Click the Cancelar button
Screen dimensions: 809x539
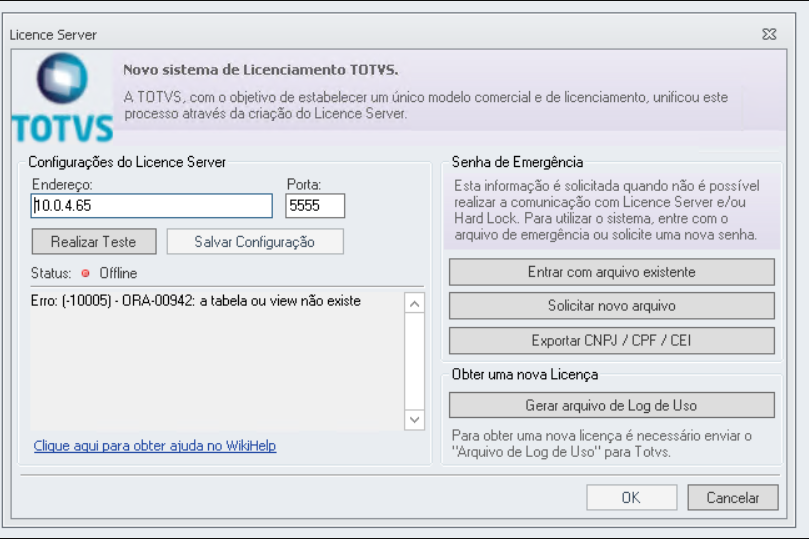[733, 498]
